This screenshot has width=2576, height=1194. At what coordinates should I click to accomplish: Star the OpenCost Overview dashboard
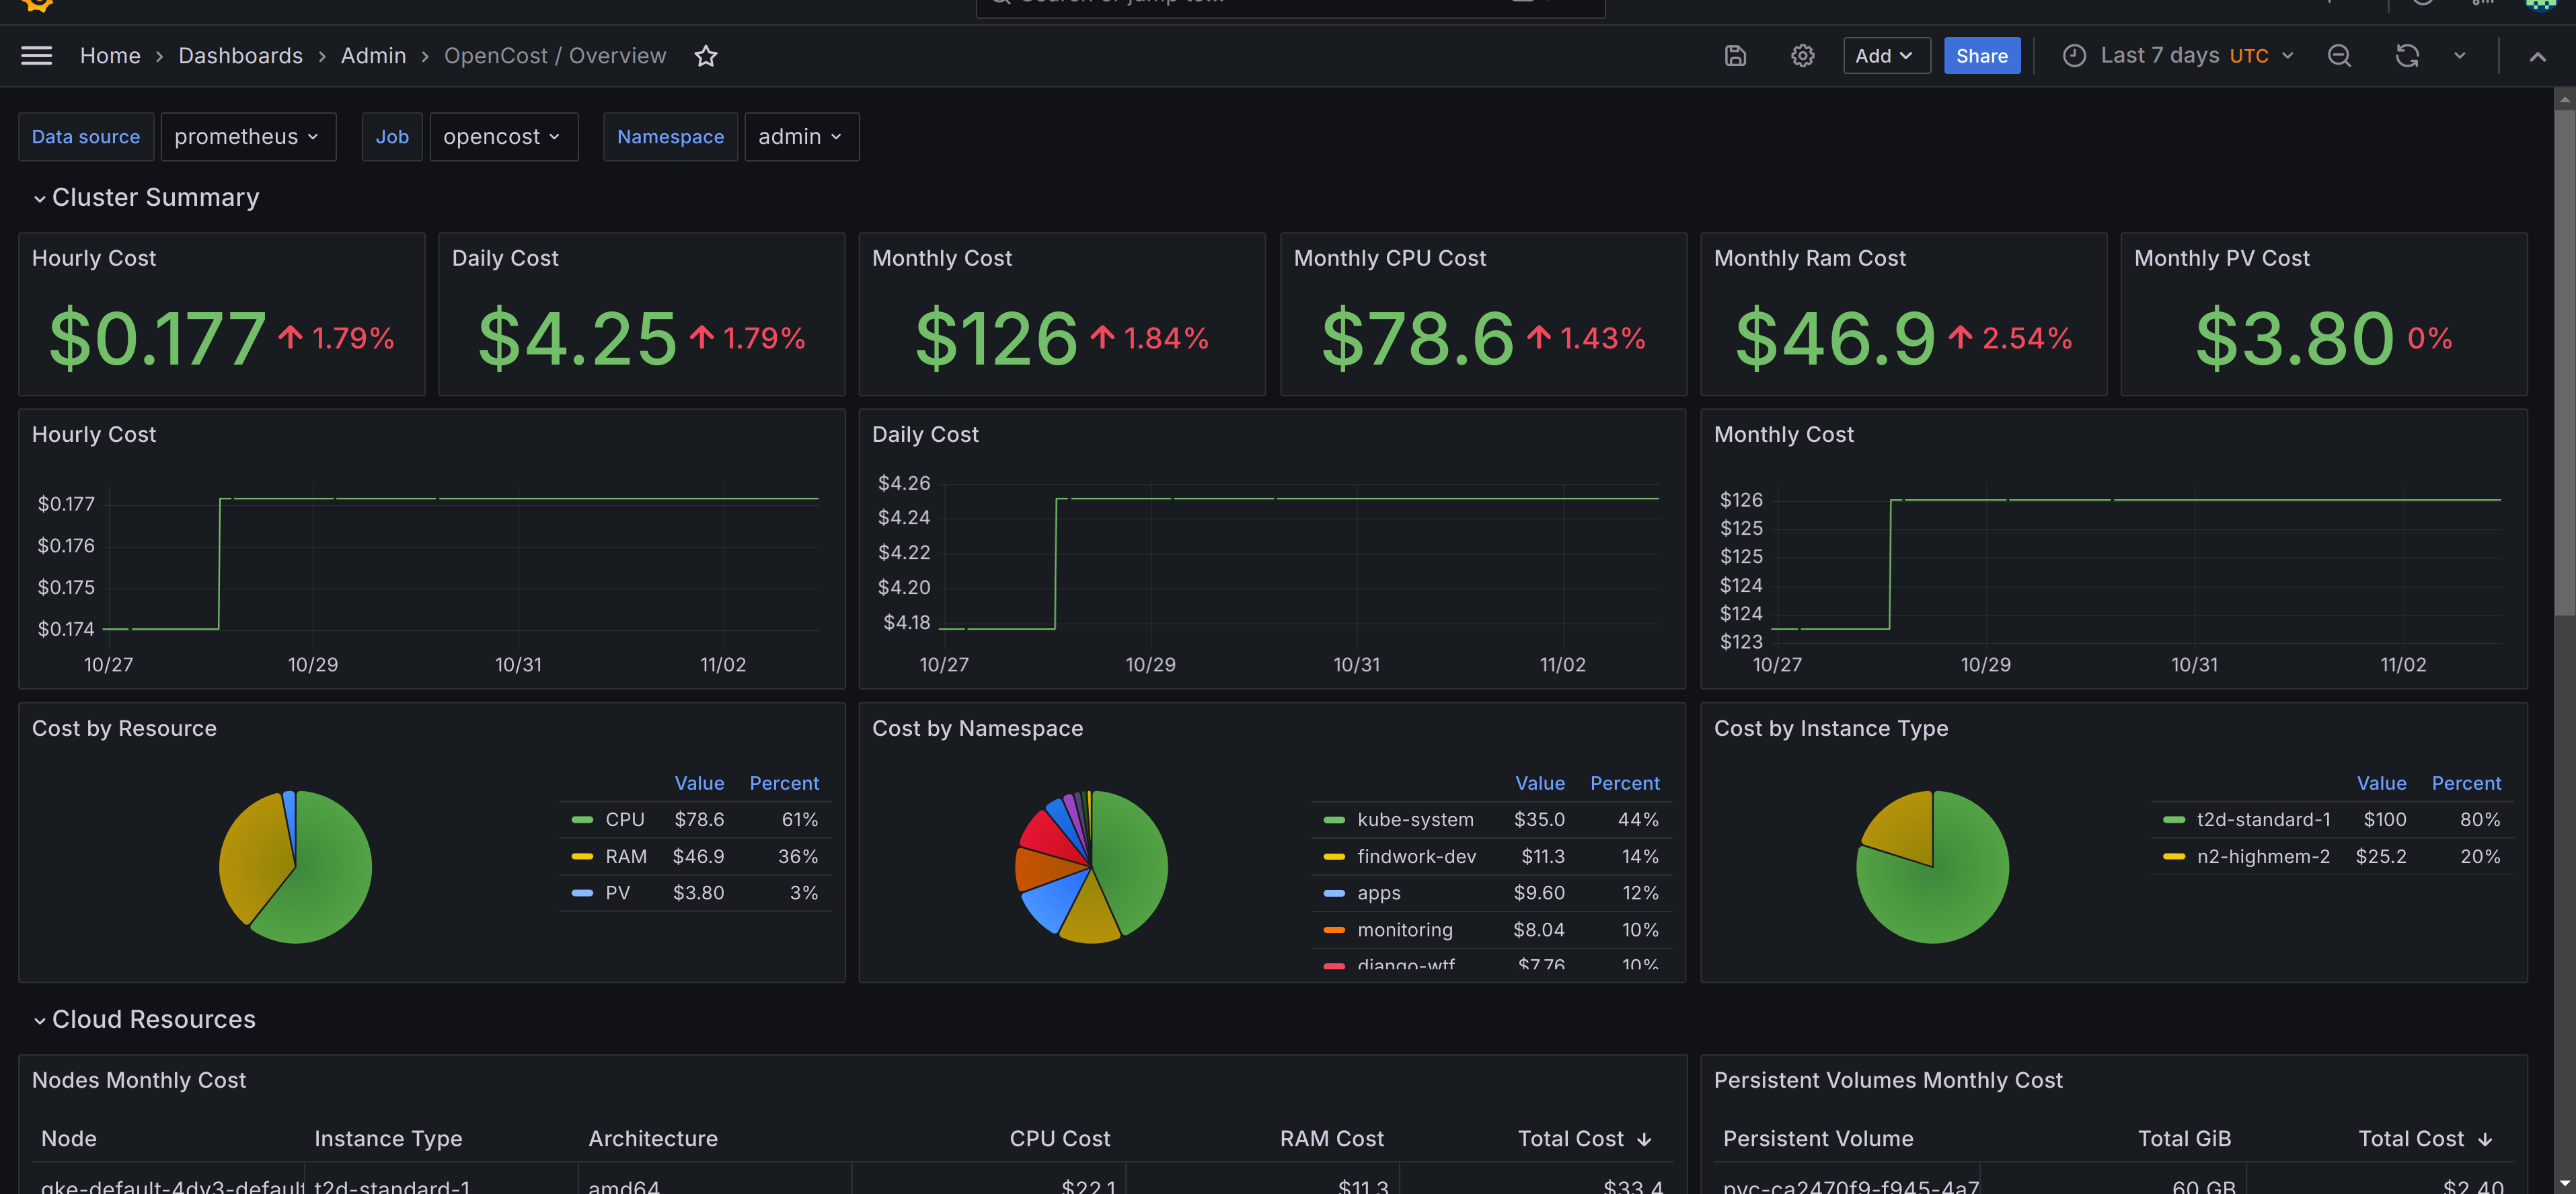(x=706, y=56)
